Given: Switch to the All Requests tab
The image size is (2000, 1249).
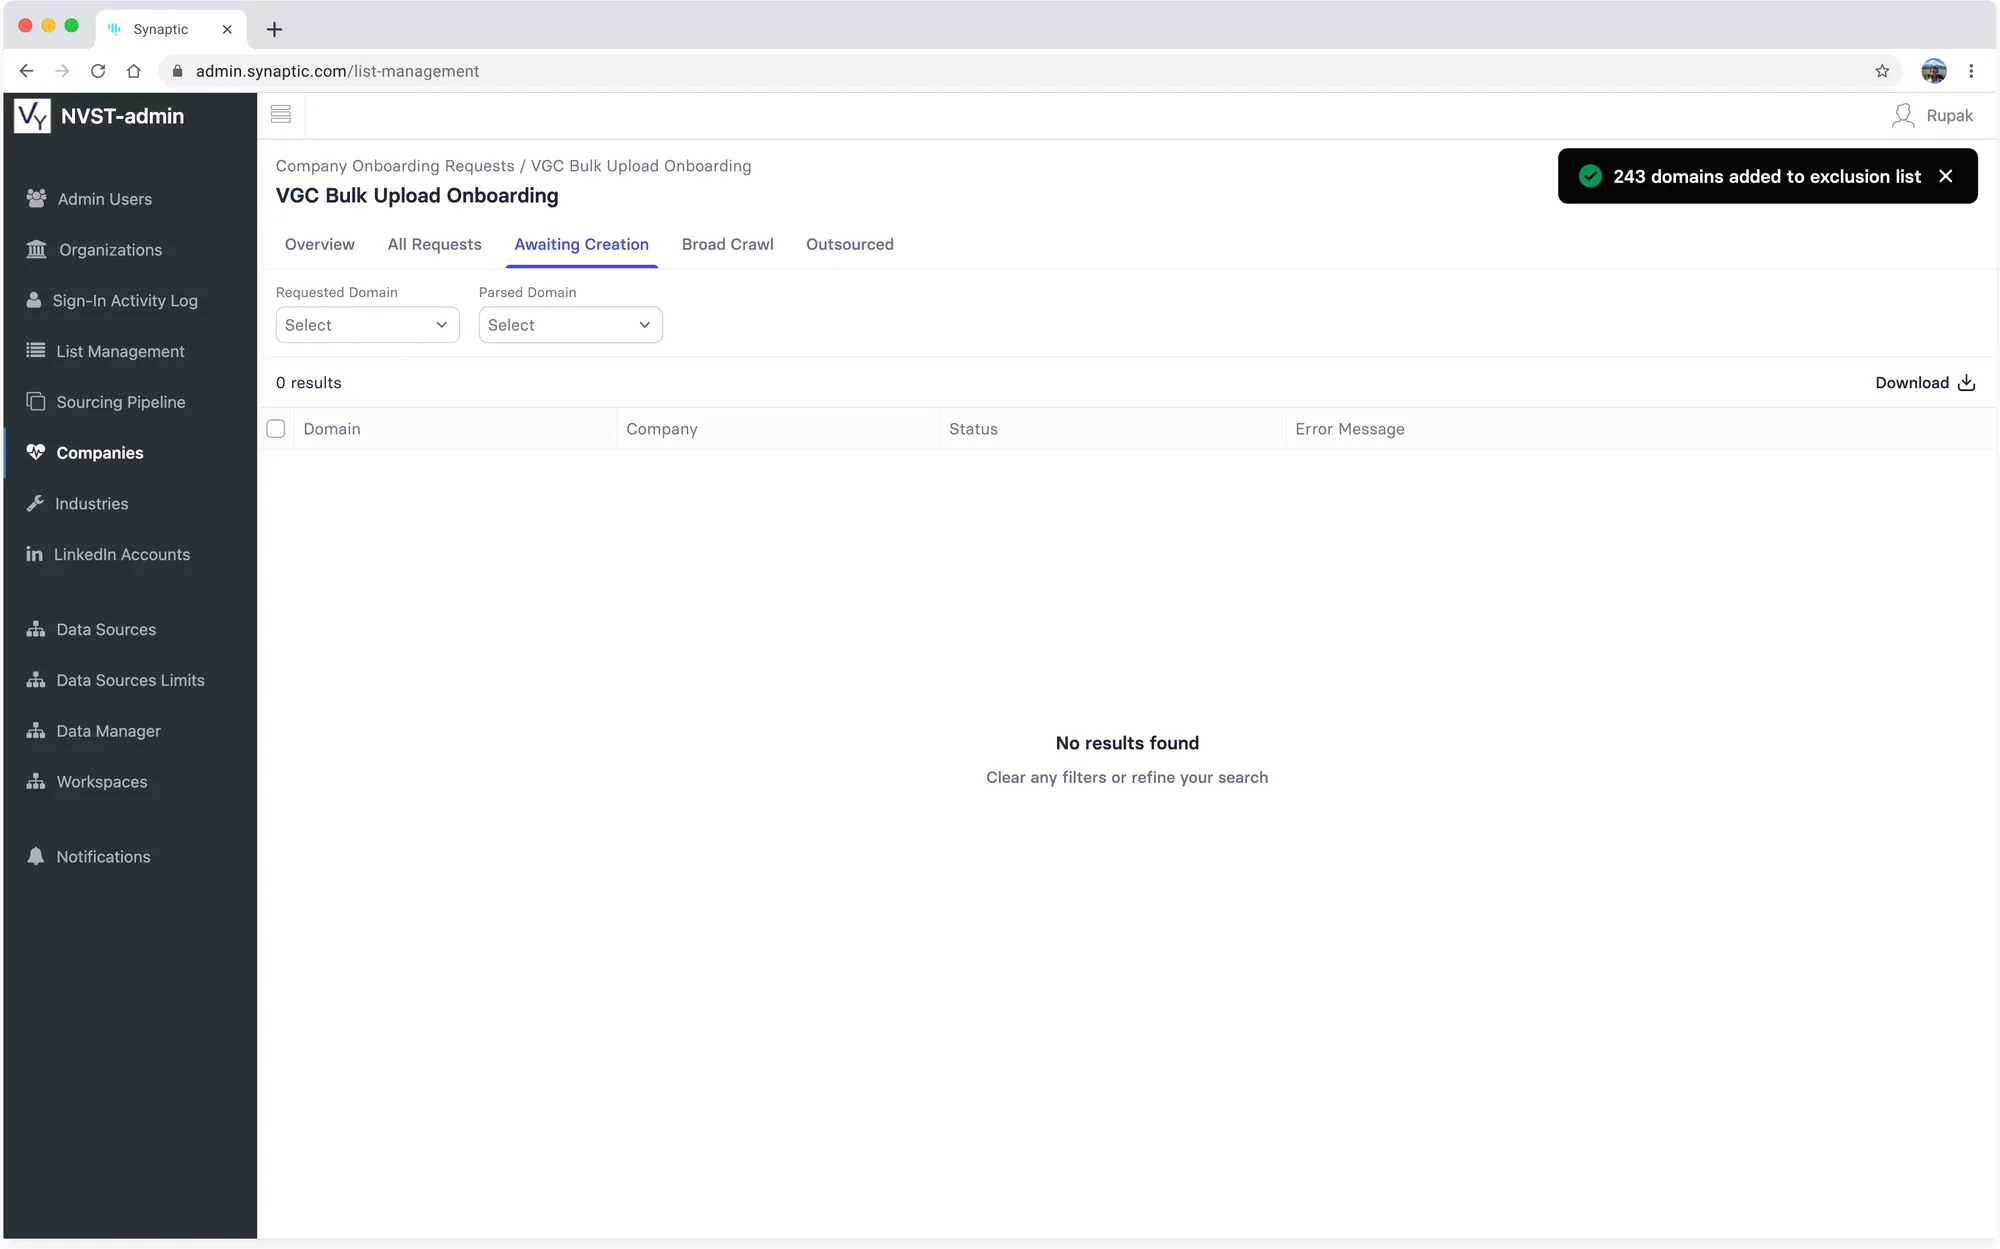Looking at the screenshot, I should point(434,244).
